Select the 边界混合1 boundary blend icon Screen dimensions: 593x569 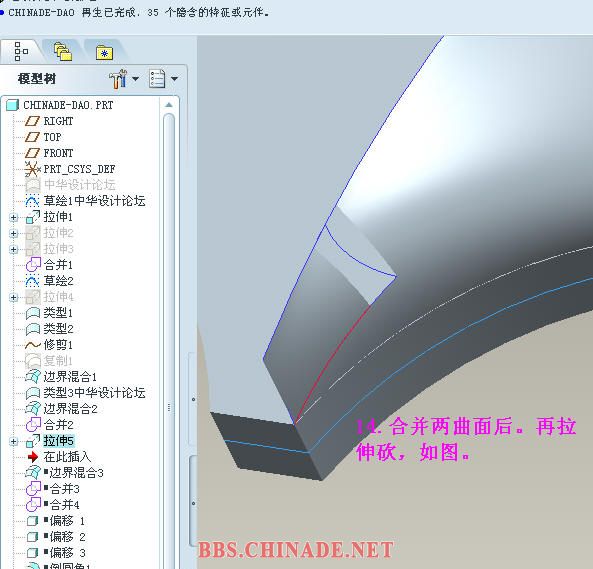pyautogui.click(x=33, y=377)
